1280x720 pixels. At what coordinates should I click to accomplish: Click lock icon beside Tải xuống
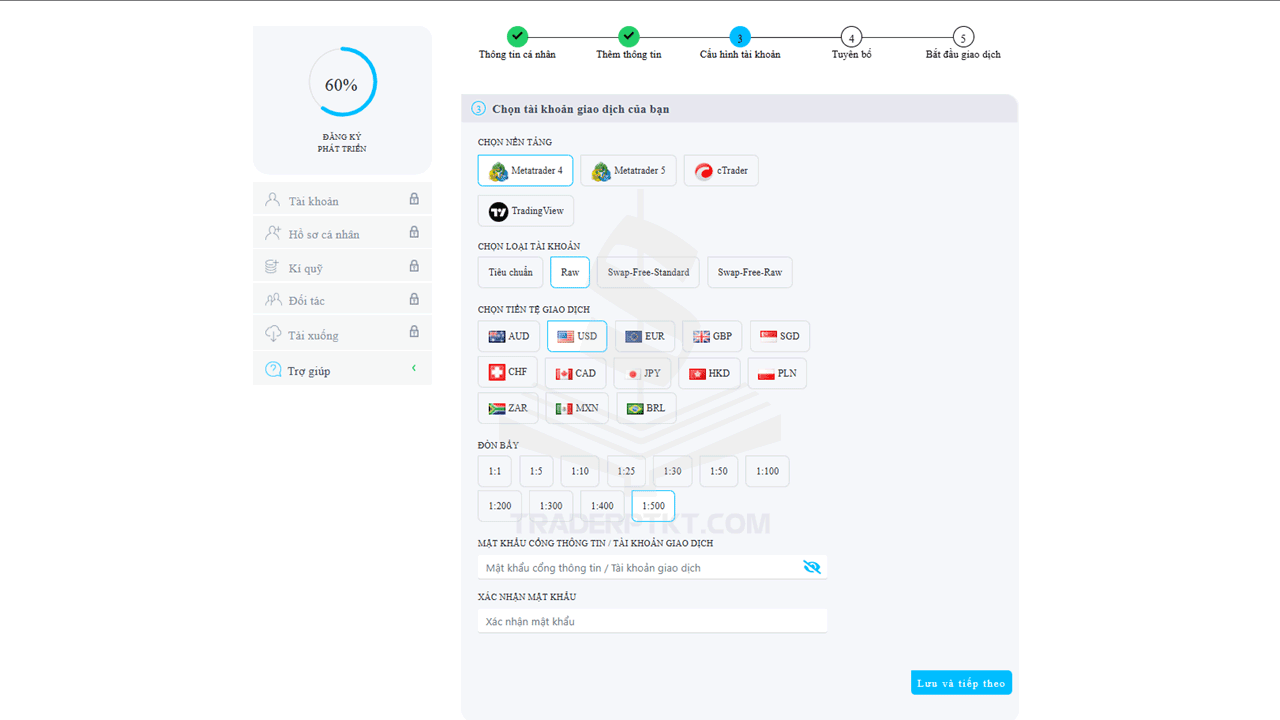coord(414,332)
